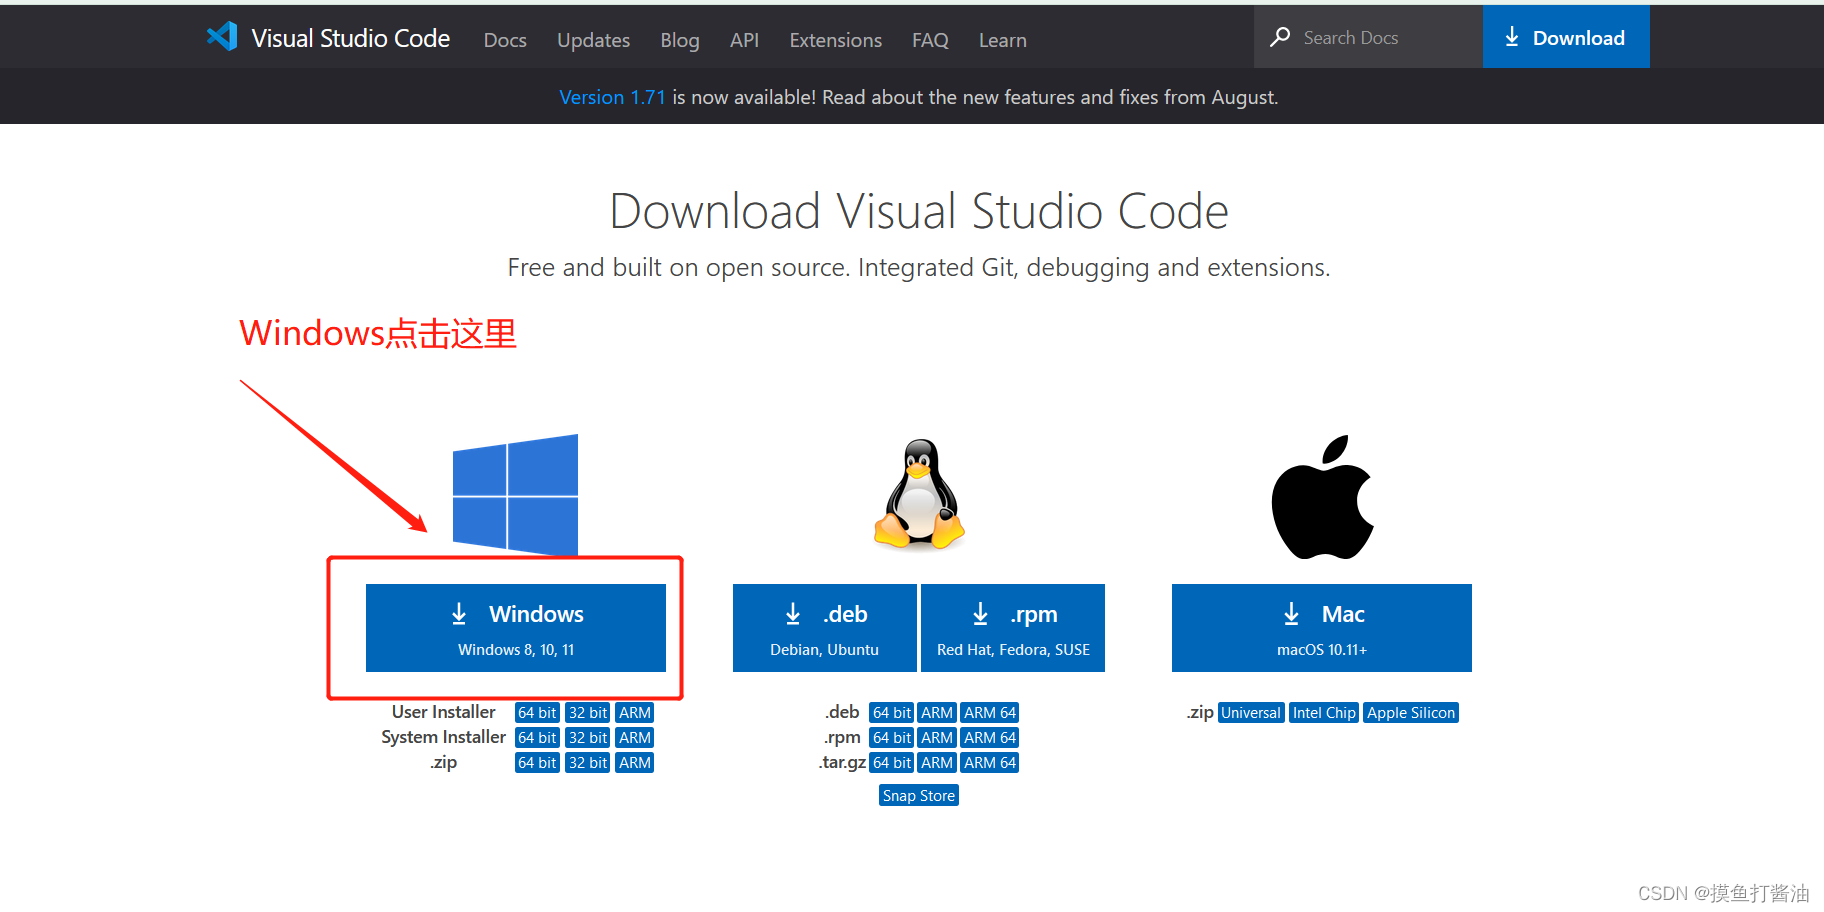
Task: Select Windows .zip 64 bit
Action: (x=537, y=762)
